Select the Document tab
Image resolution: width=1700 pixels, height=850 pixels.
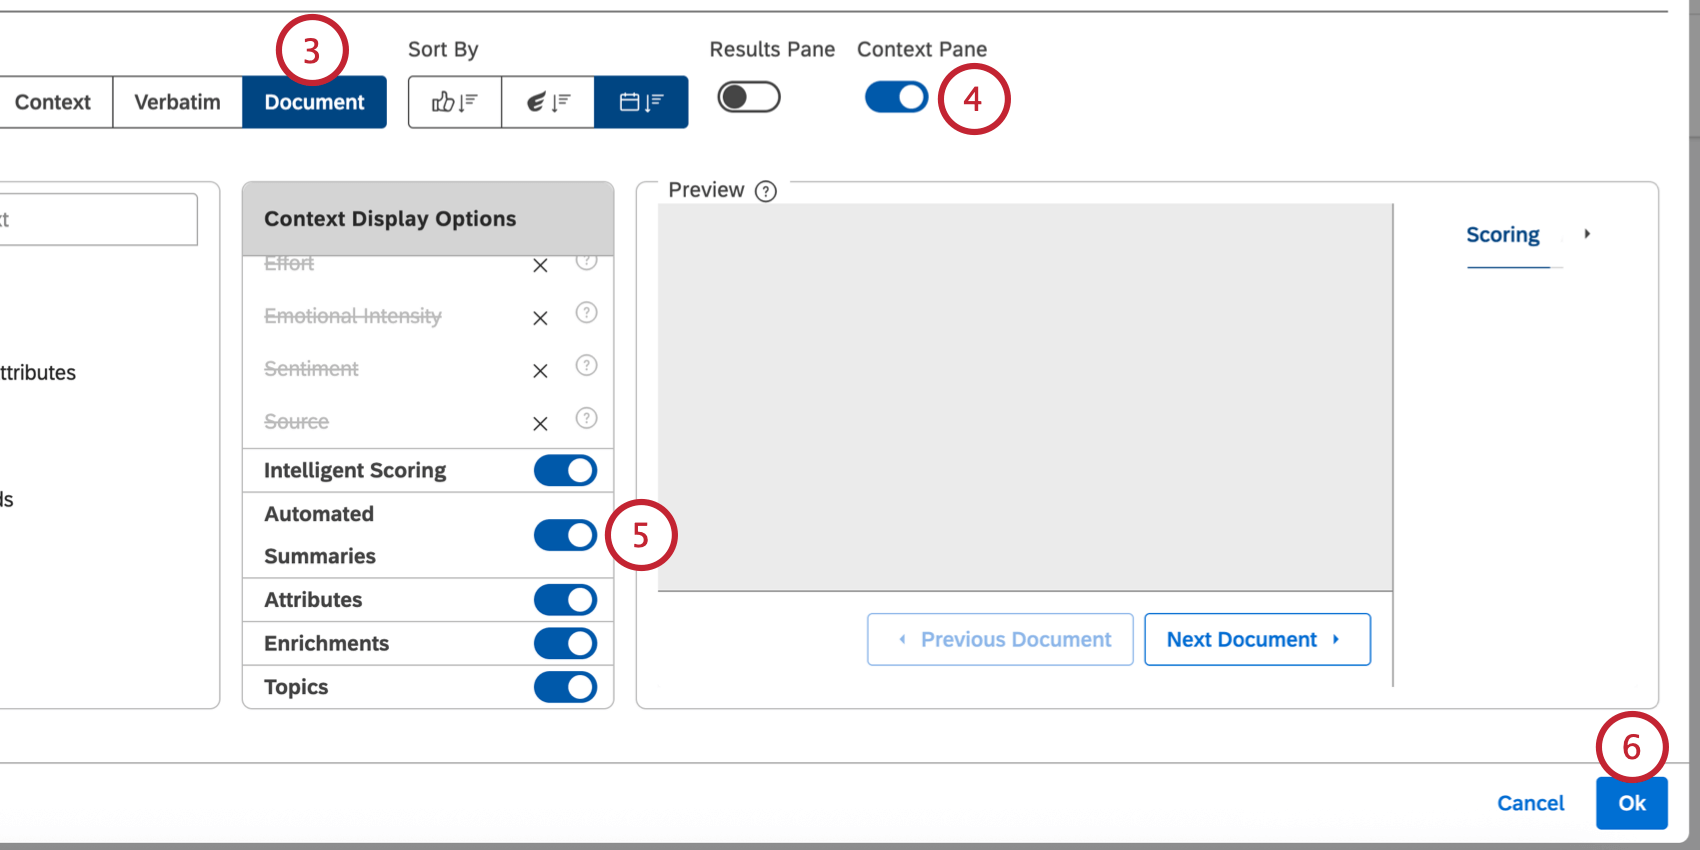pos(313,101)
